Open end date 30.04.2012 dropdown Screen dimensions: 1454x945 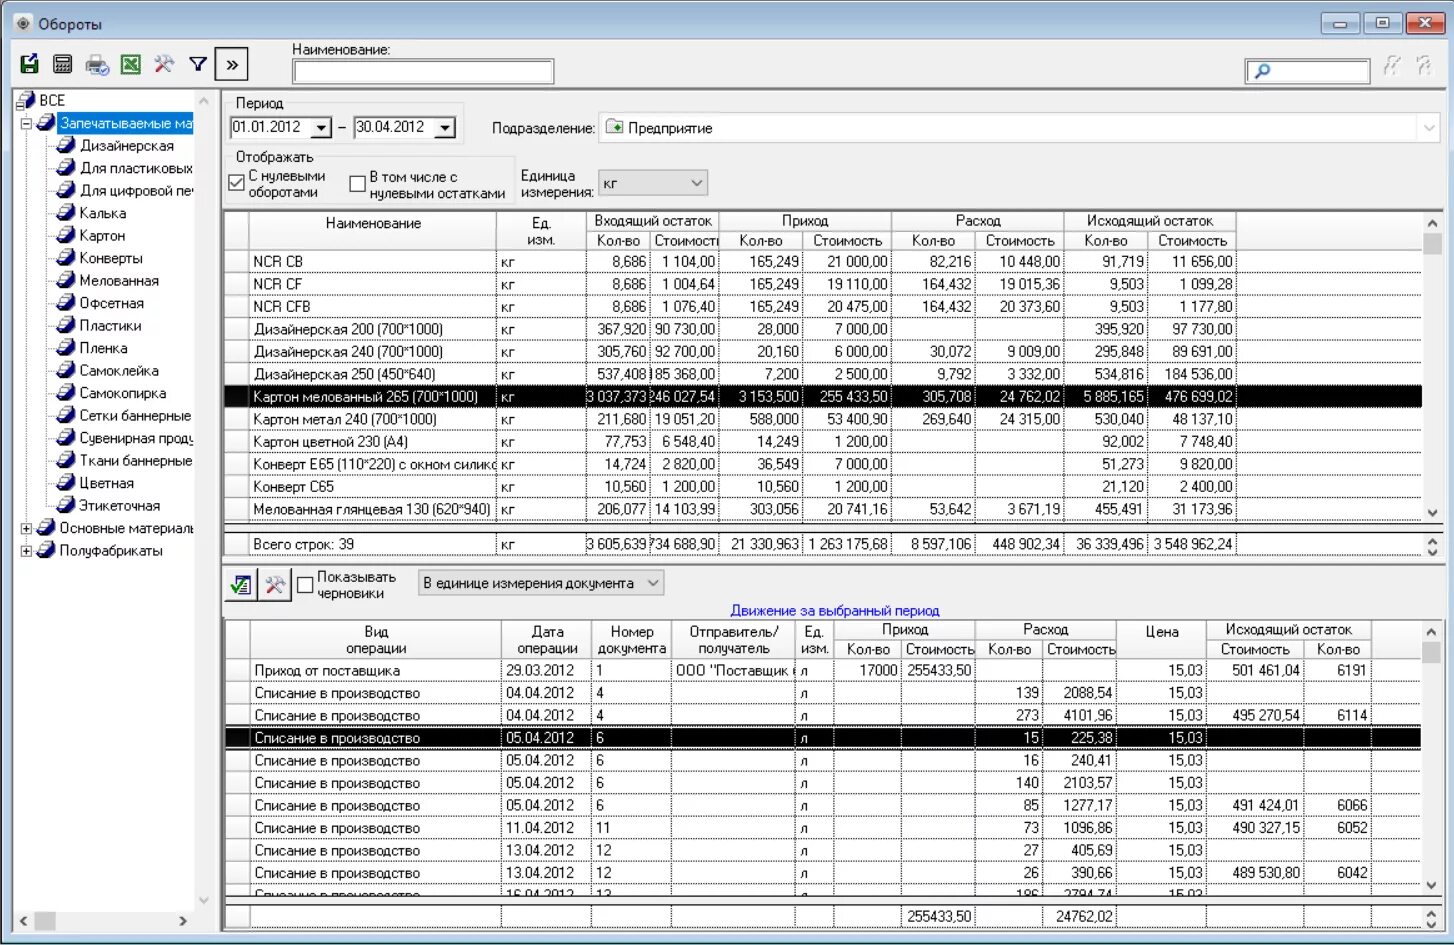click(x=445, y=128)
